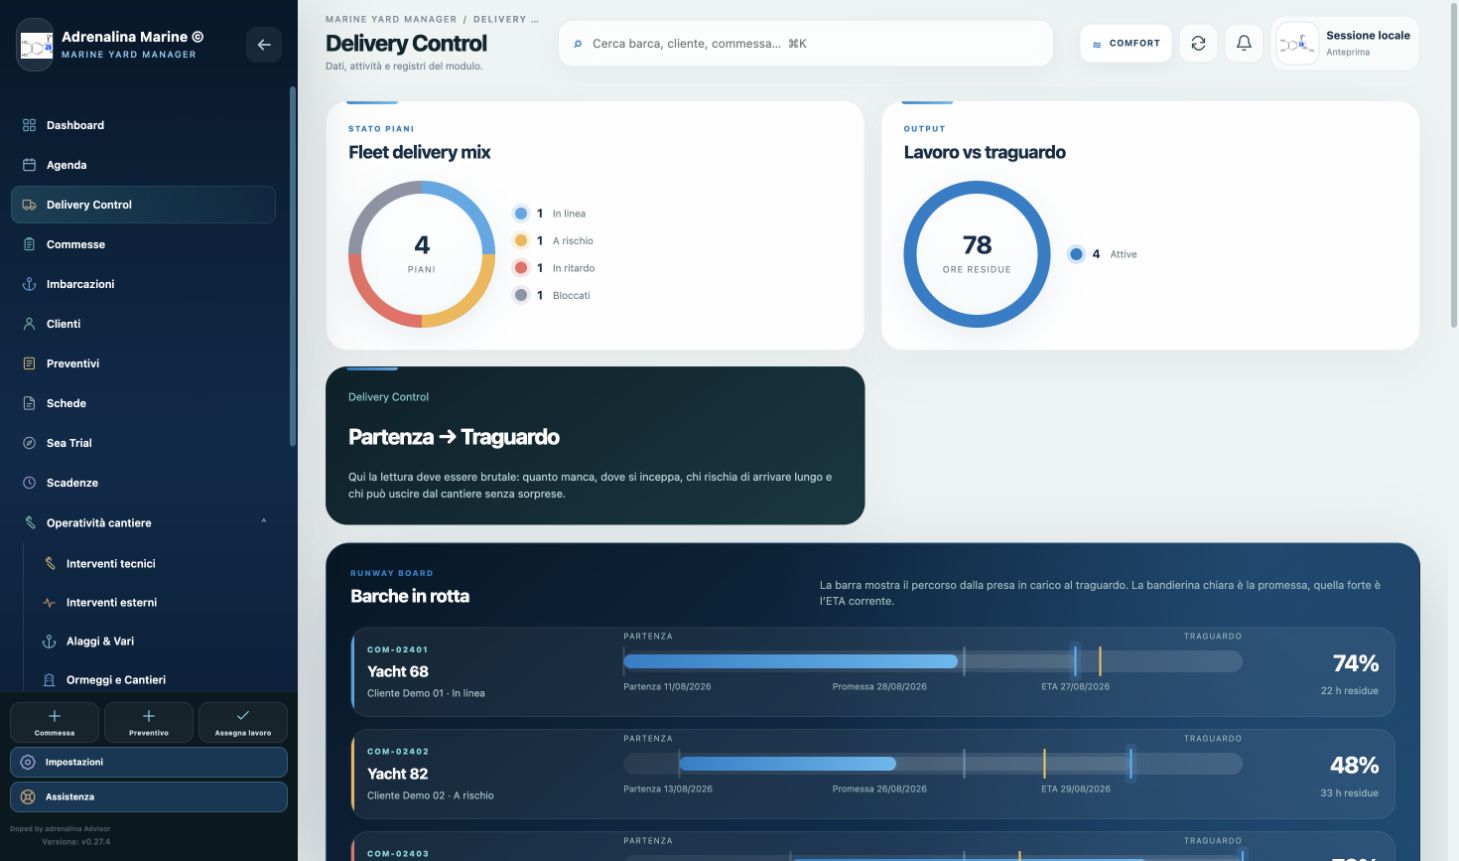Click the Schede file icon

point(29,403)
